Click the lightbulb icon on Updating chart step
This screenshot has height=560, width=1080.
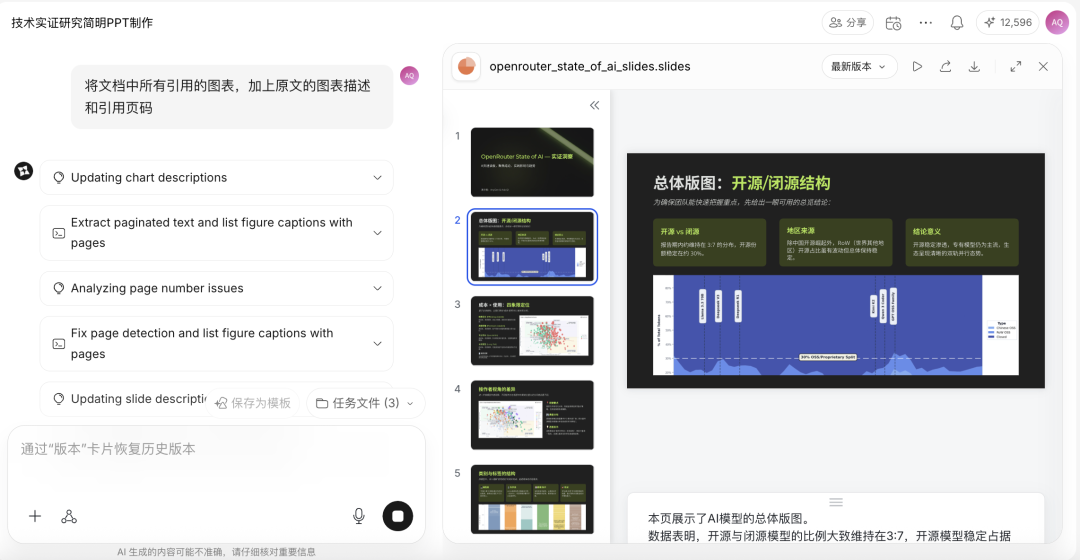(x=59, y=178)
